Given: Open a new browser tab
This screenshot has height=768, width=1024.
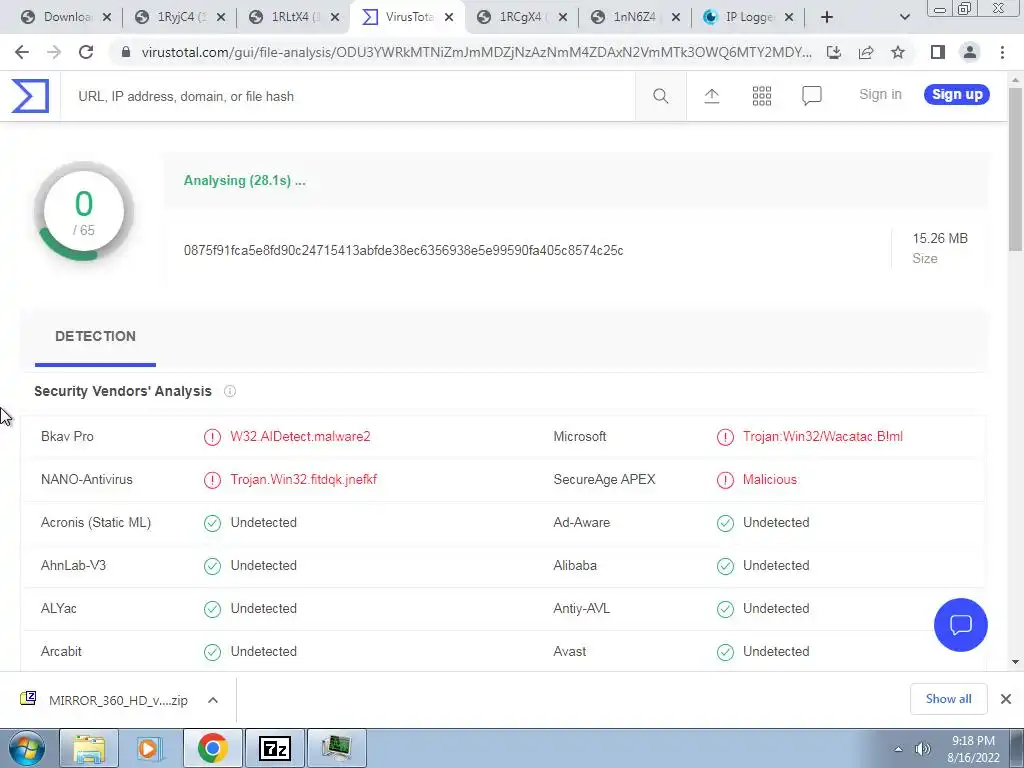Looking at the screenshot, I should tap(827, 17).
